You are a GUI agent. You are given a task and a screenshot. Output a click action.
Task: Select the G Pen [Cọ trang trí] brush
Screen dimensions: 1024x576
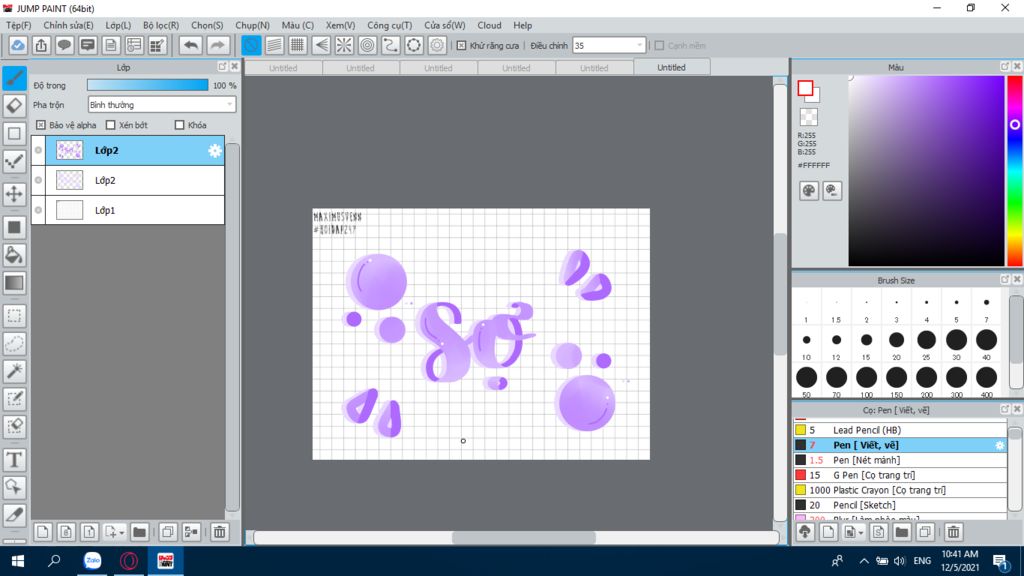pos(900,475)
